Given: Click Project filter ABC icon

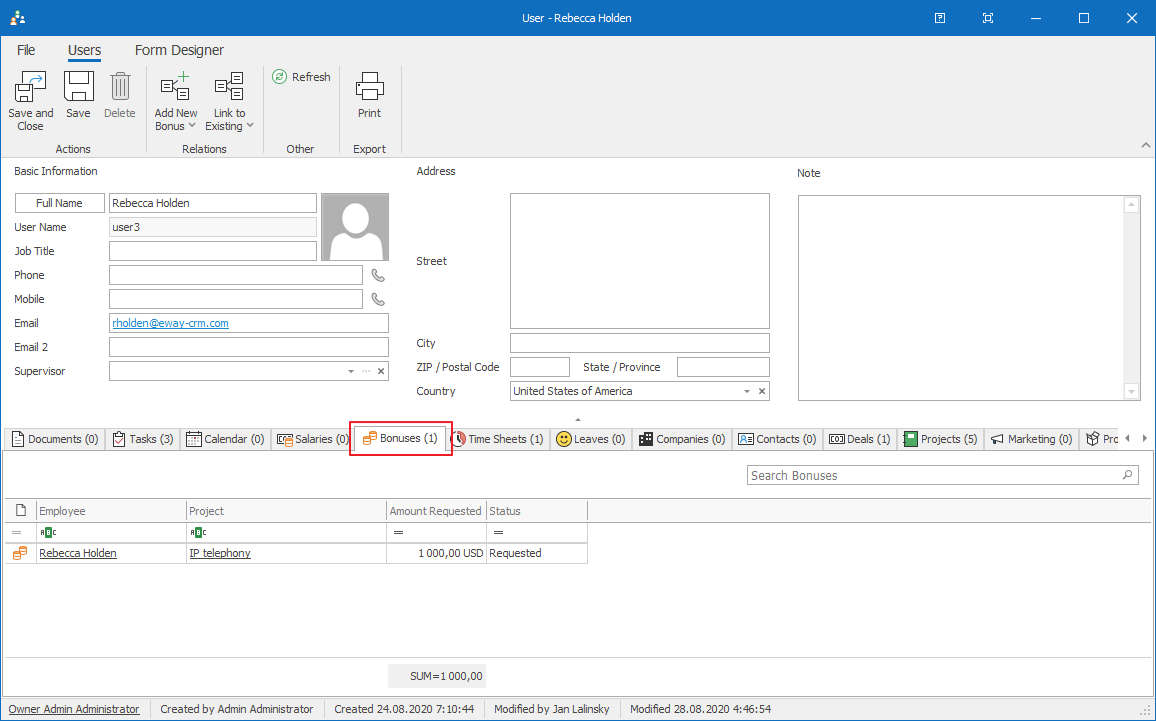Looking at the screenshot, I should point(198,532).
